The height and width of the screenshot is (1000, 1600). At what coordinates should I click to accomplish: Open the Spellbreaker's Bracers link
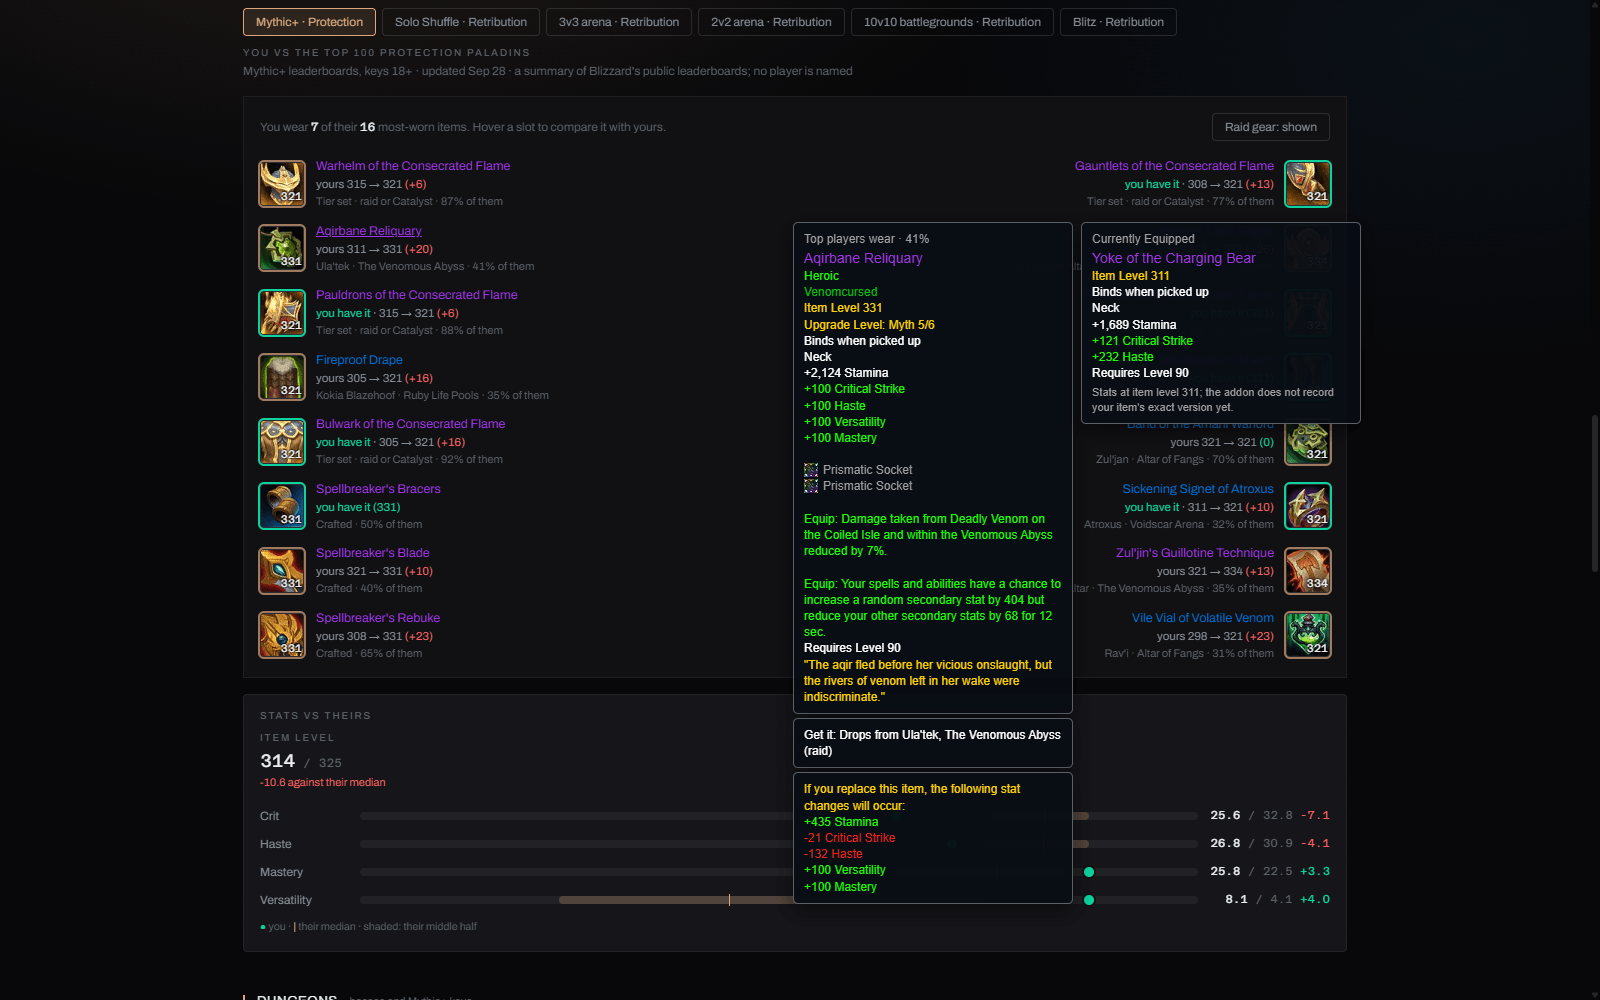(378, 489)
